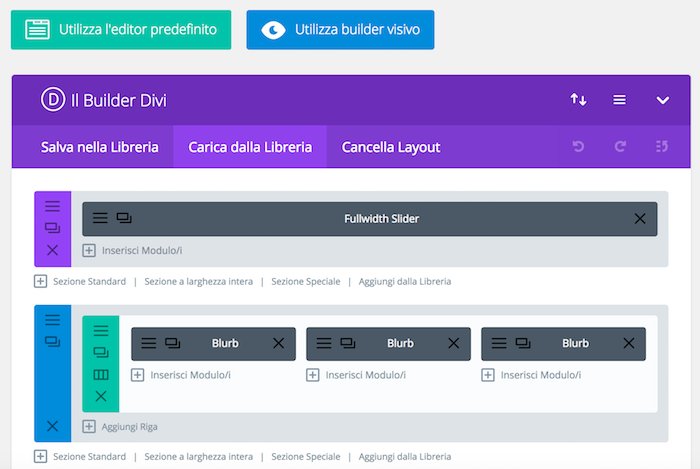The height and width of the screenshot is (469, 700).
Task: Remove the second Blurb module
Action: 454,343
